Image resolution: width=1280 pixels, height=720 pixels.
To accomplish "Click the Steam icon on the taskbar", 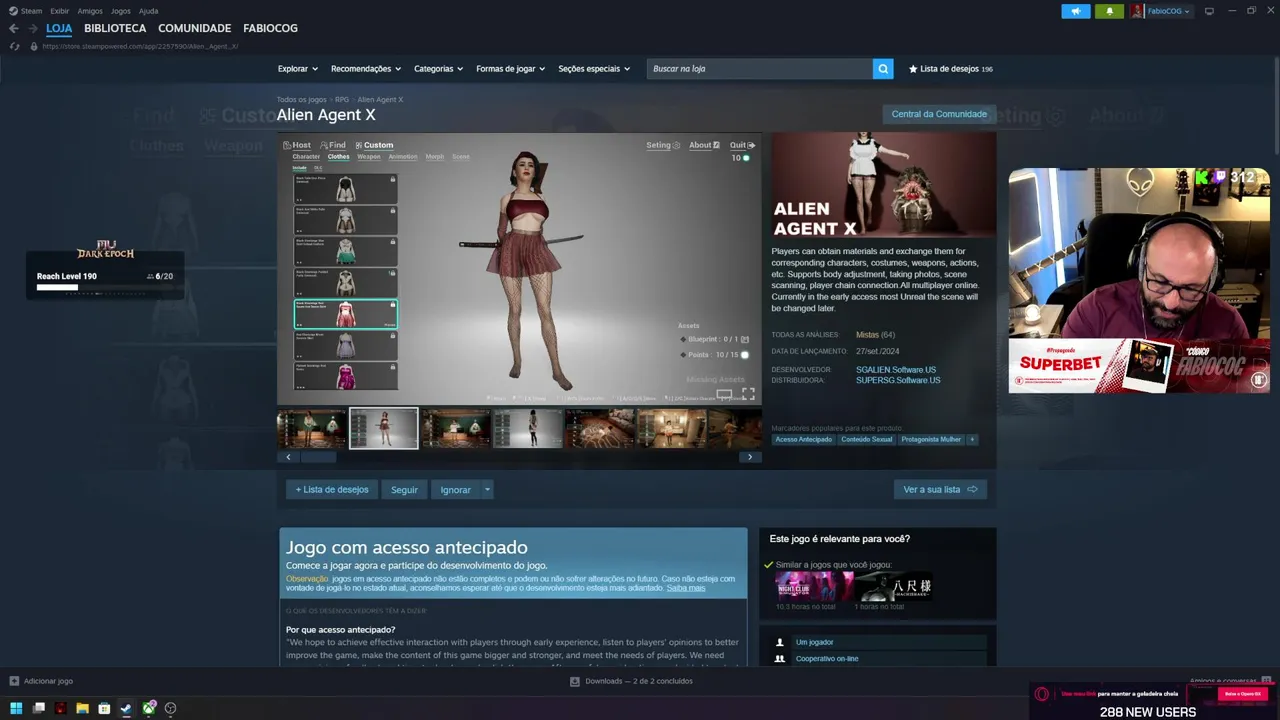I will pos(126,708).
